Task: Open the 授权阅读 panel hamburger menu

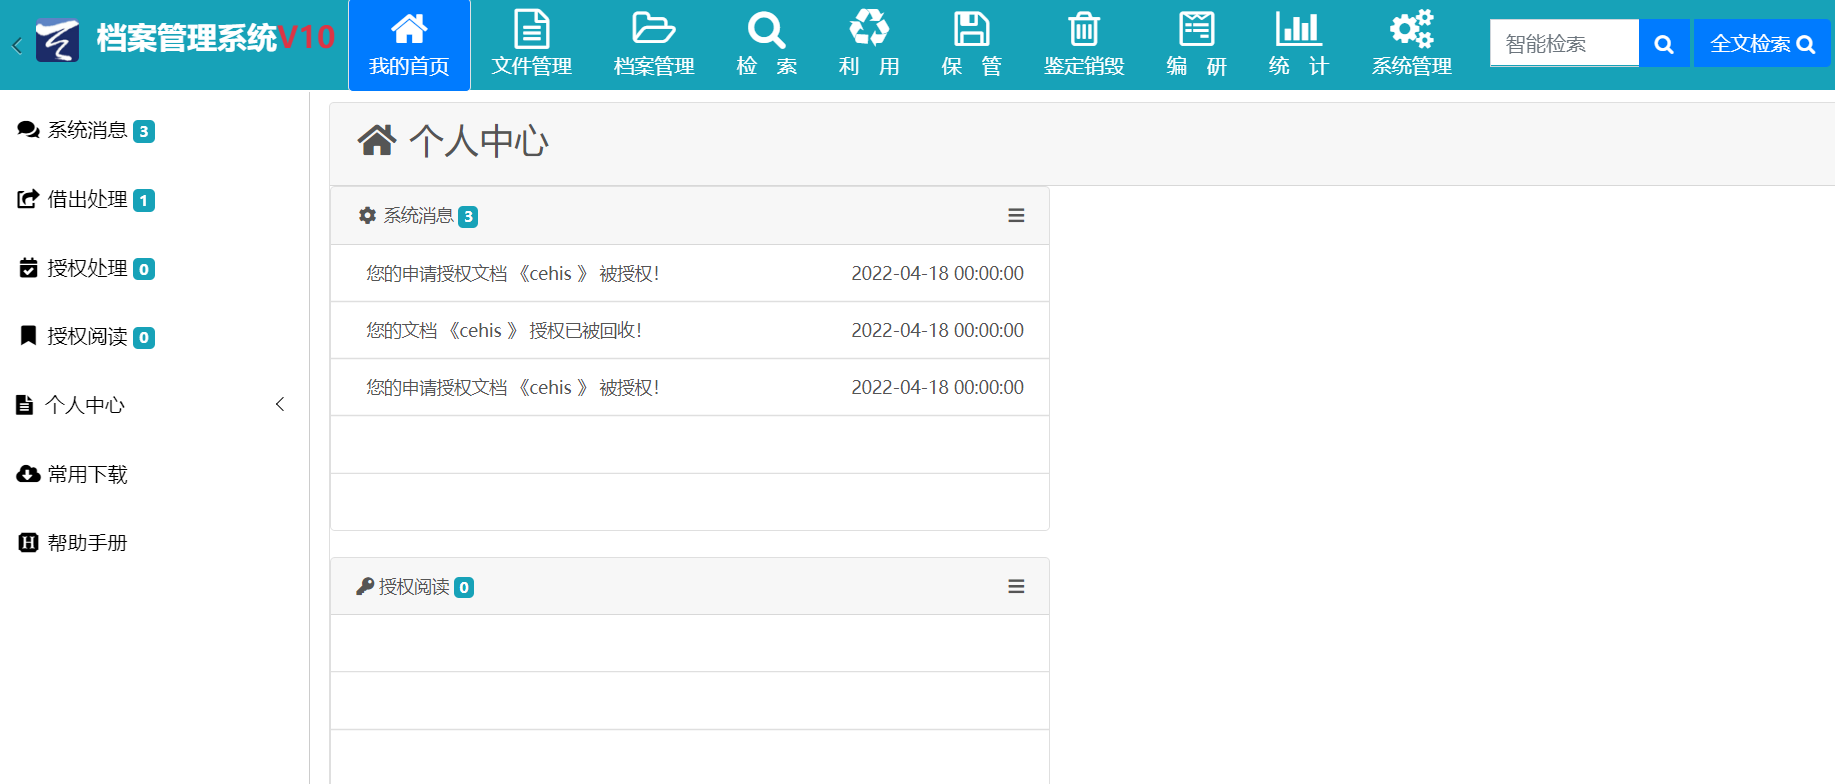Action: 1016,587
